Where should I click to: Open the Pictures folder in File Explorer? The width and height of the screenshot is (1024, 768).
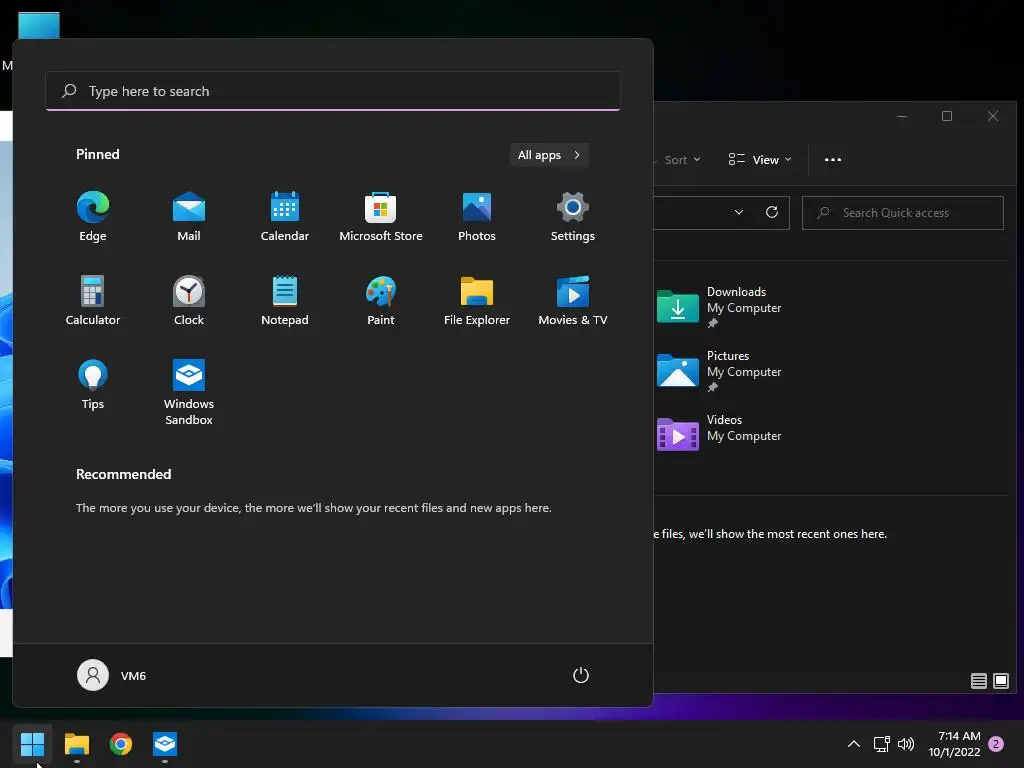coord(720,371)
